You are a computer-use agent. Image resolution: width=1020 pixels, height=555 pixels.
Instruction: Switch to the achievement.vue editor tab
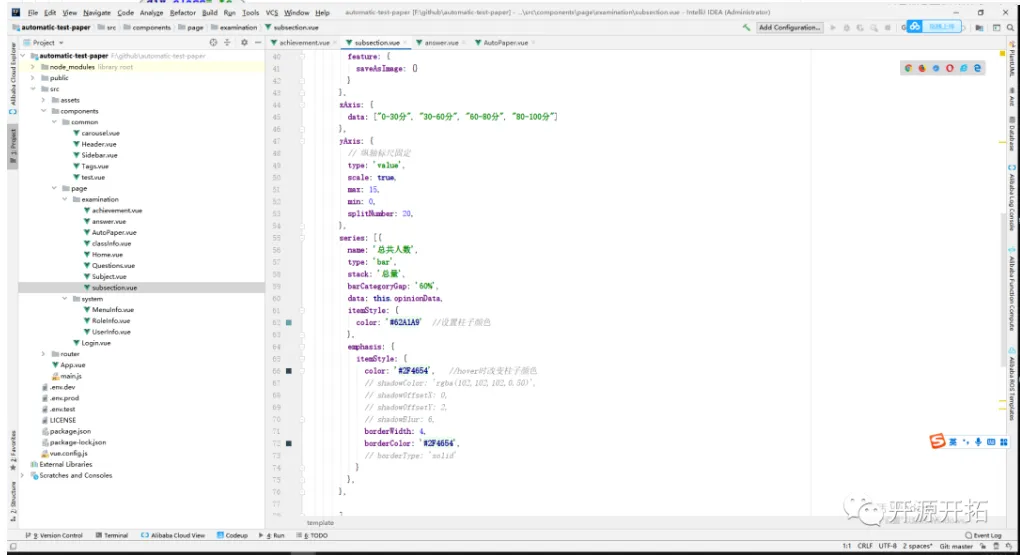304,43
